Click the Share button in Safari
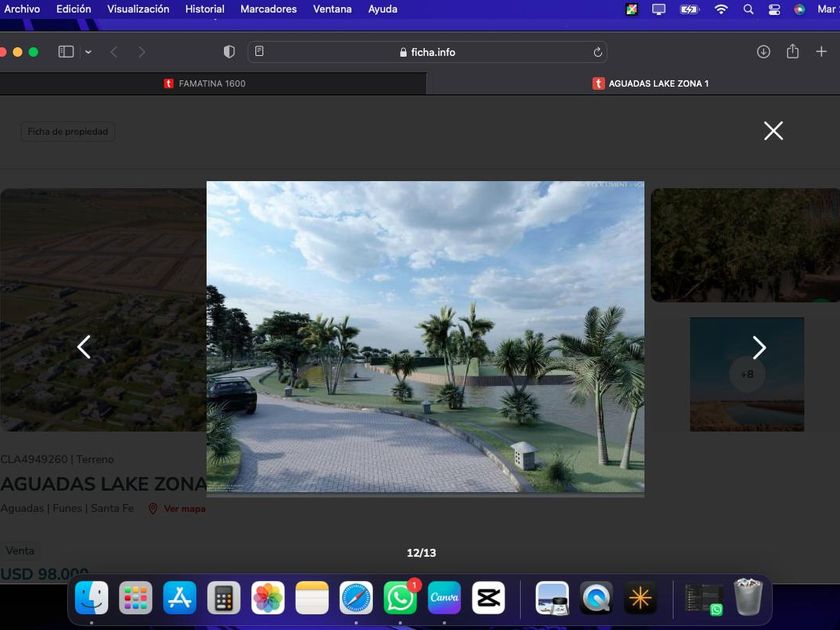840x630 pixels. pyautogui.click(x=792, y=52)
